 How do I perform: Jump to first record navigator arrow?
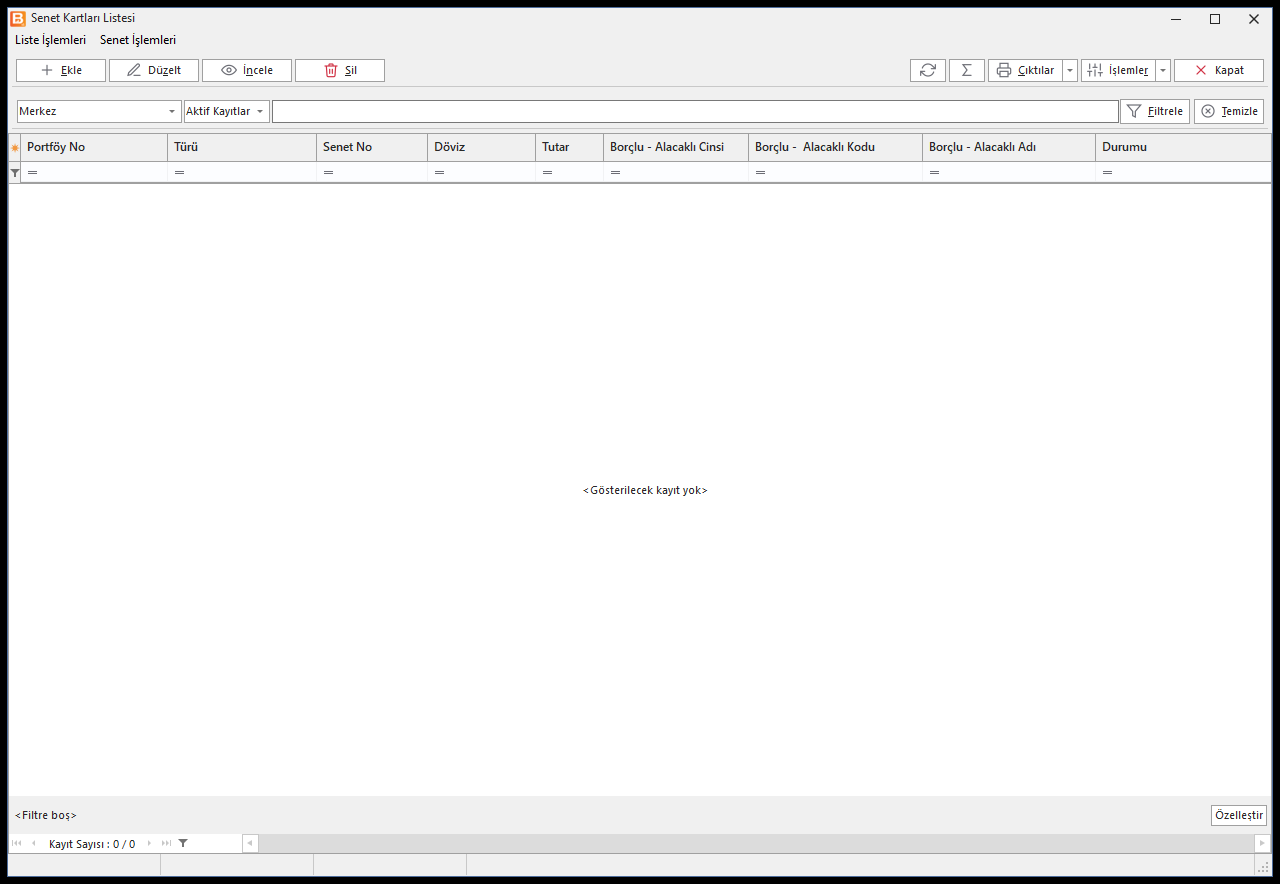pyautogui.click(x=17, y=844)
